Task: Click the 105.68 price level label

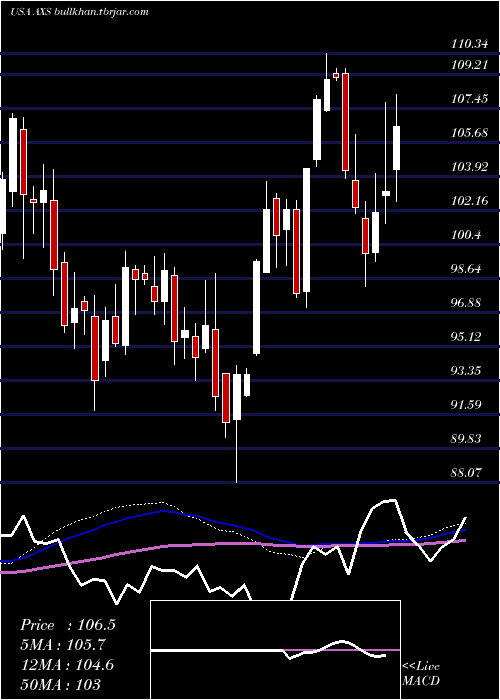Action: click(x=469, y=133)
